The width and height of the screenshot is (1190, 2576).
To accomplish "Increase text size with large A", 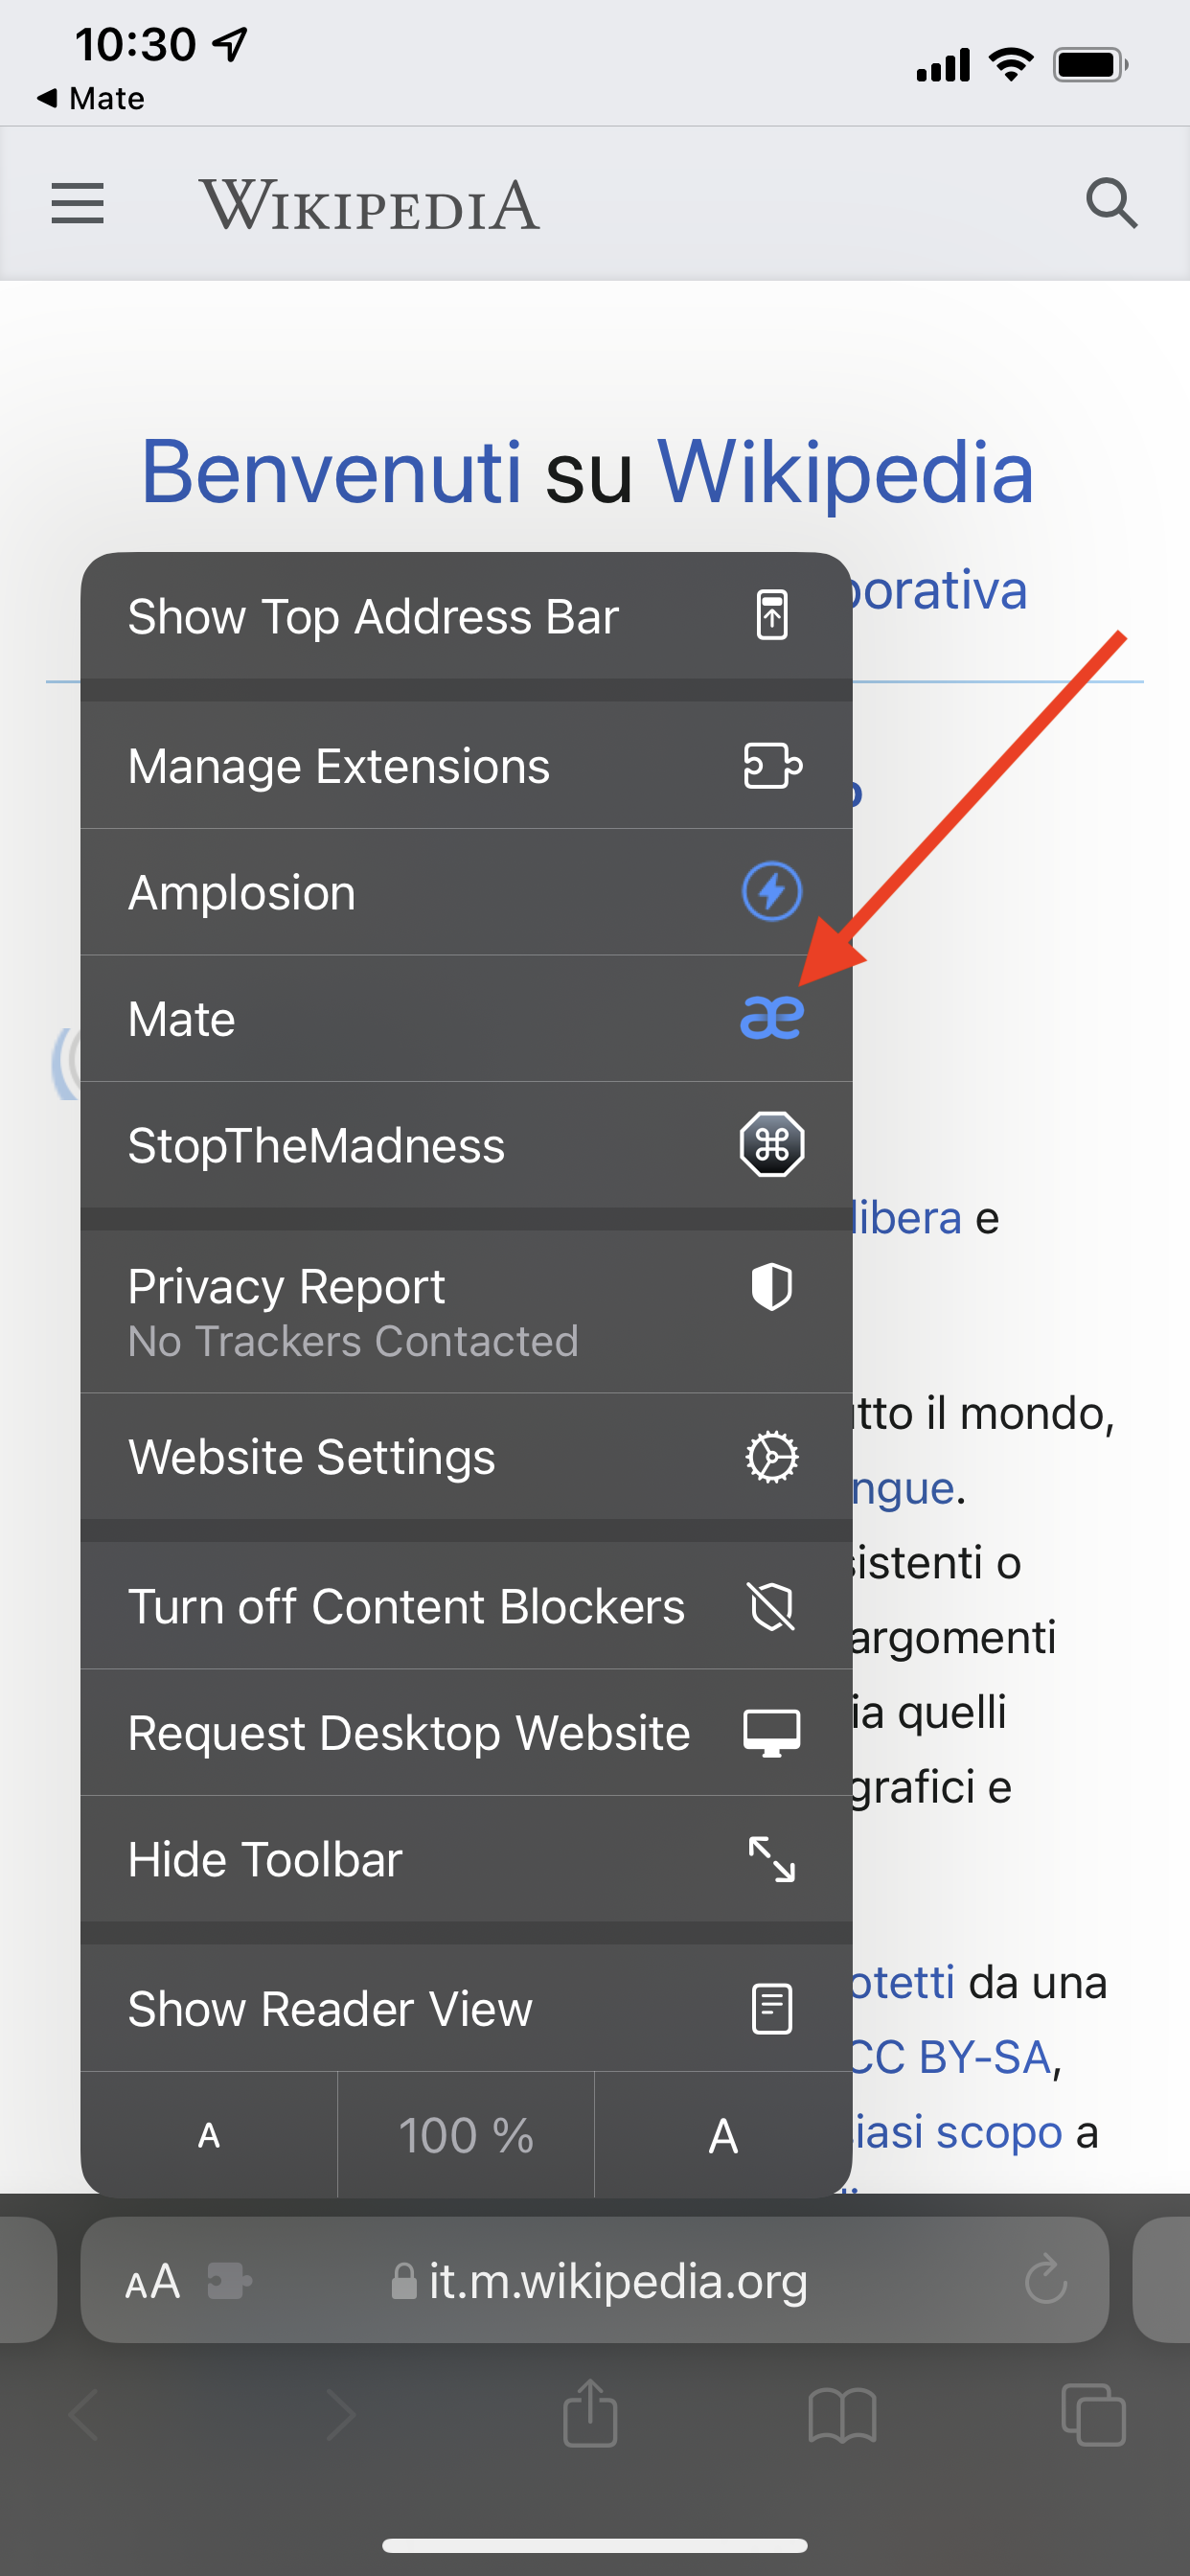I will pyautogui.click(x=723, y=2135).
